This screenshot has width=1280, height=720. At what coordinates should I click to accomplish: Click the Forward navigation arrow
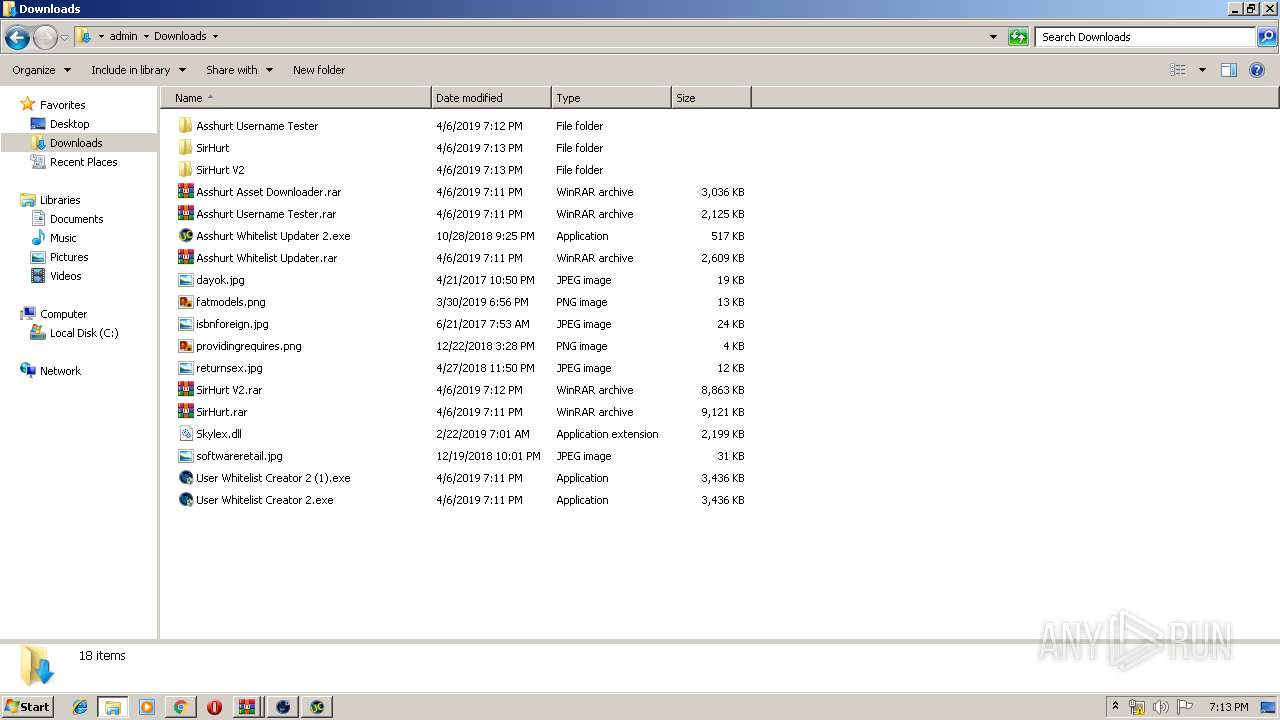45,38
